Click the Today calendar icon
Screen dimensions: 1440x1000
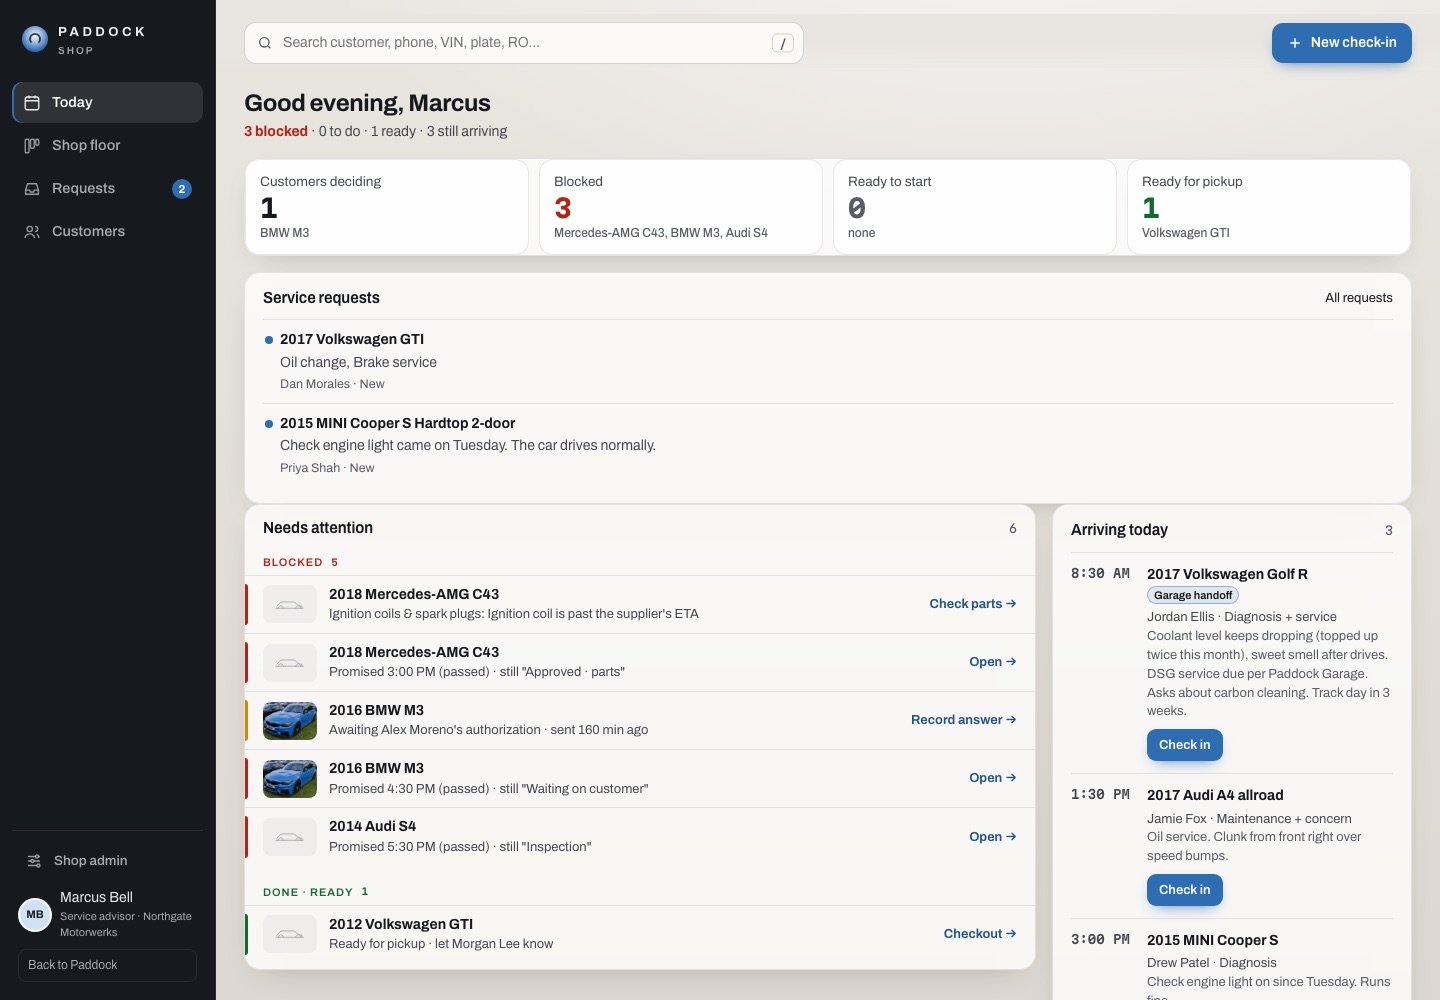pos(32,103)
